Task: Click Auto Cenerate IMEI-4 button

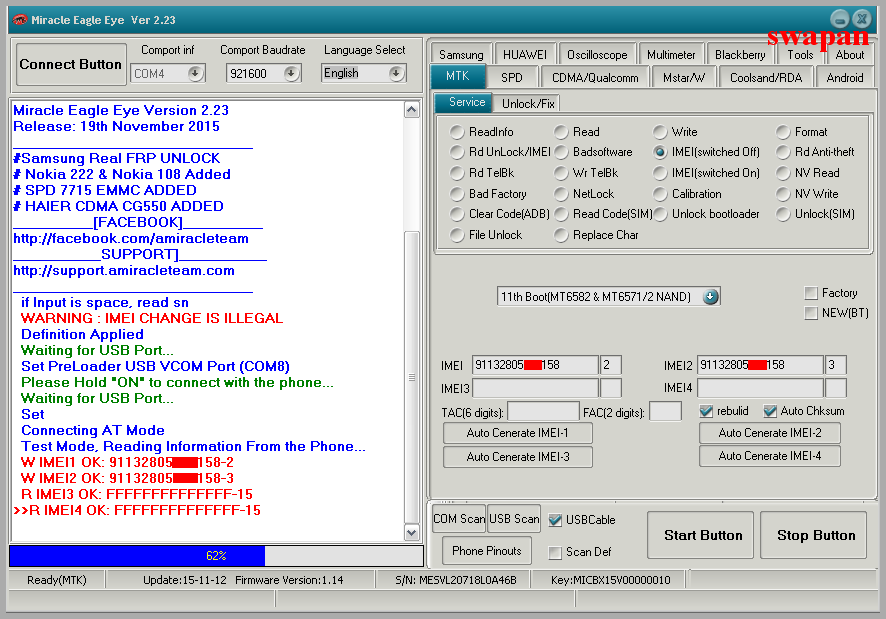Action: (770, 456)
